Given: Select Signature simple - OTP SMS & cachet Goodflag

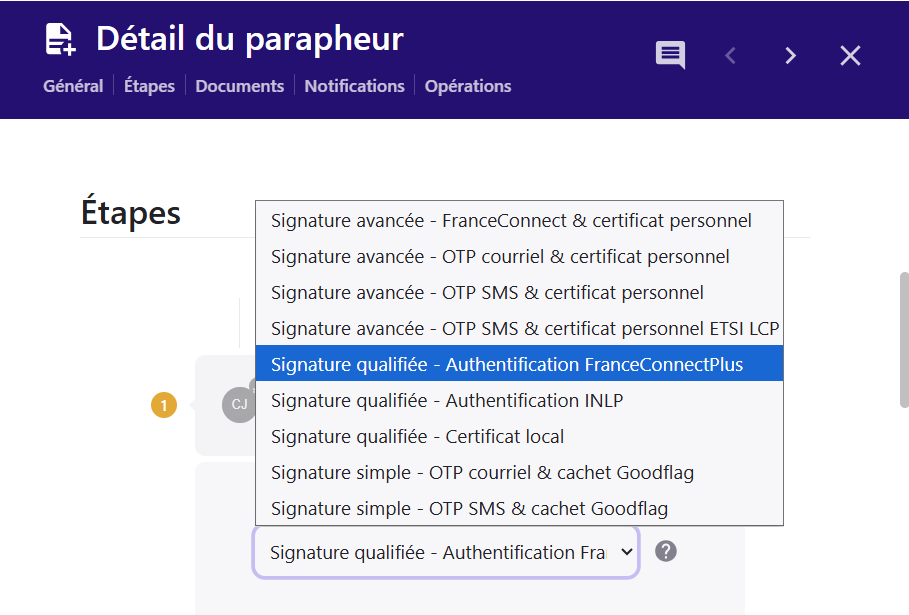Looking at the screenshot, I should pos(469,508).
